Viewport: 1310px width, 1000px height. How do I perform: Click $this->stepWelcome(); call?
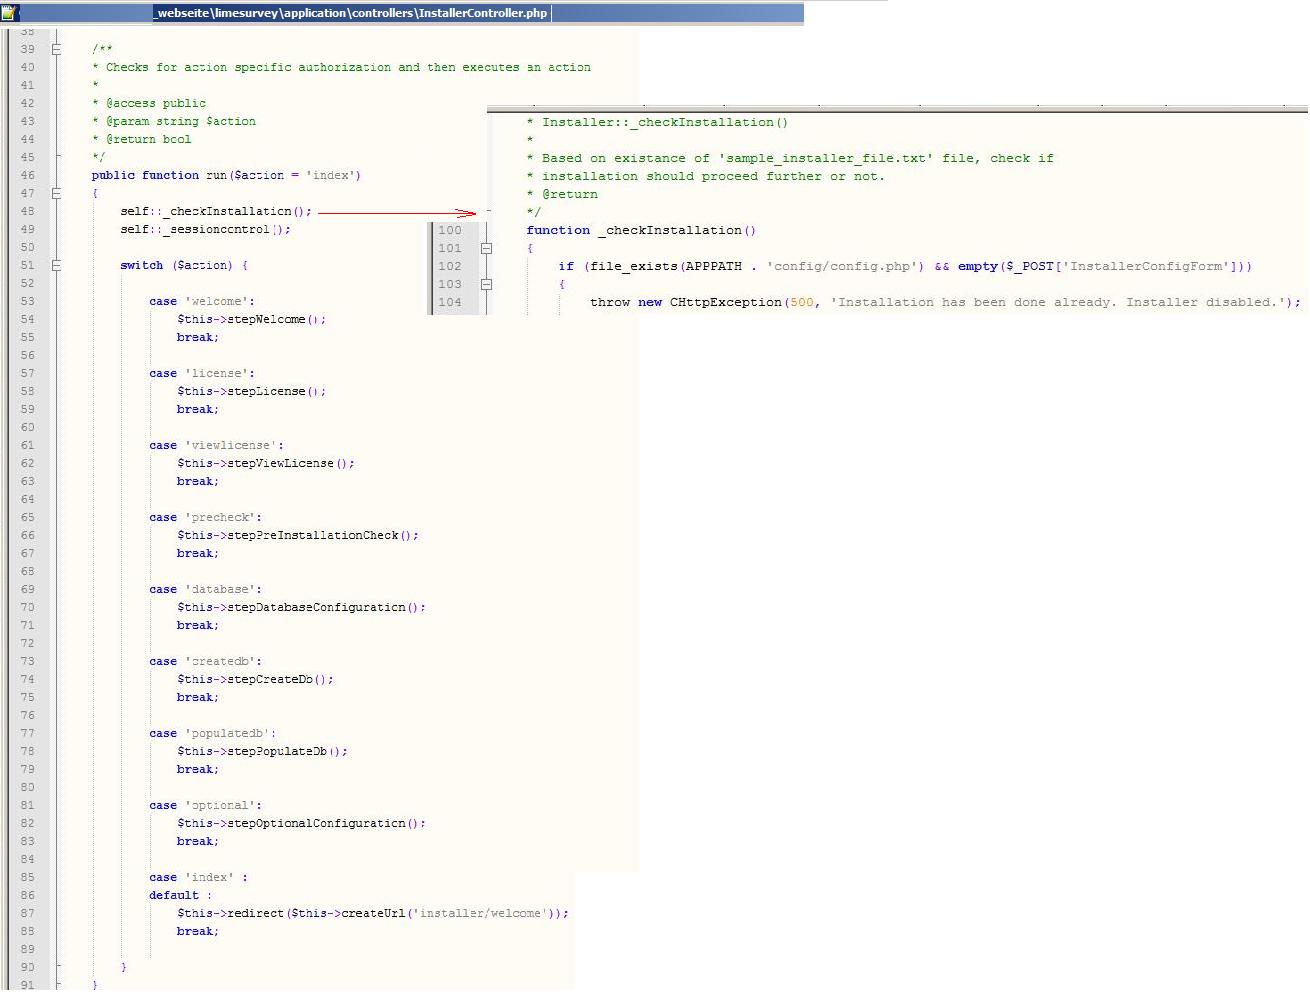click(x=251, y=319)
